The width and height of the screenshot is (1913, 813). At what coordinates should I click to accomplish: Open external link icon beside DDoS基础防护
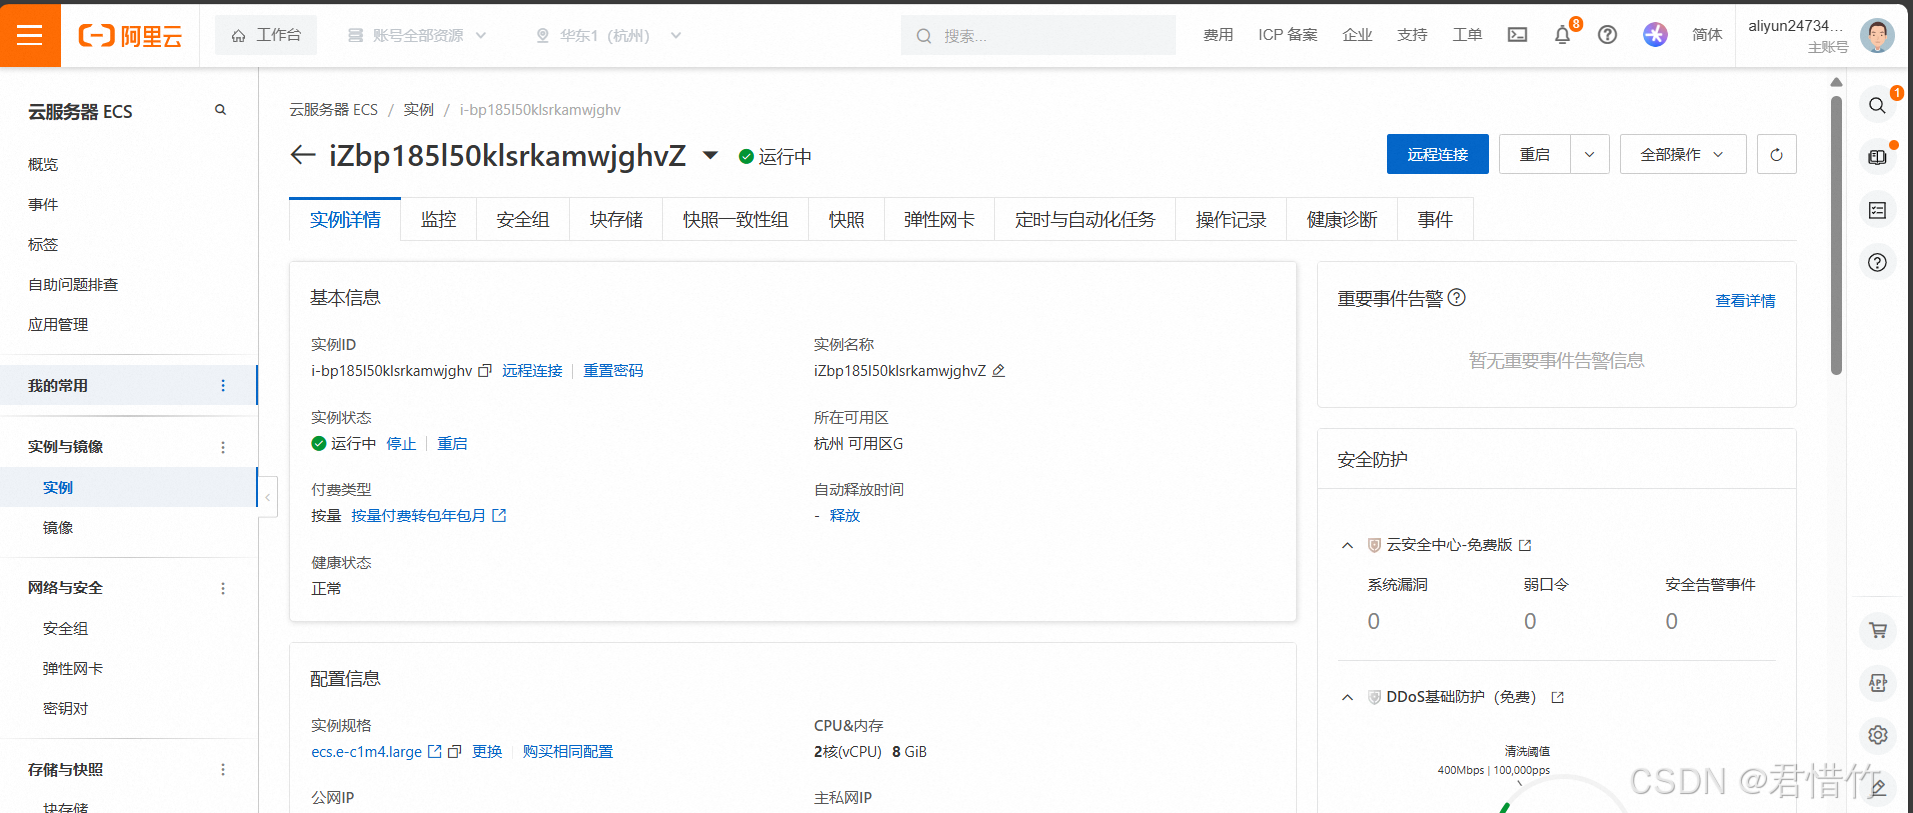coord(1557,697)
